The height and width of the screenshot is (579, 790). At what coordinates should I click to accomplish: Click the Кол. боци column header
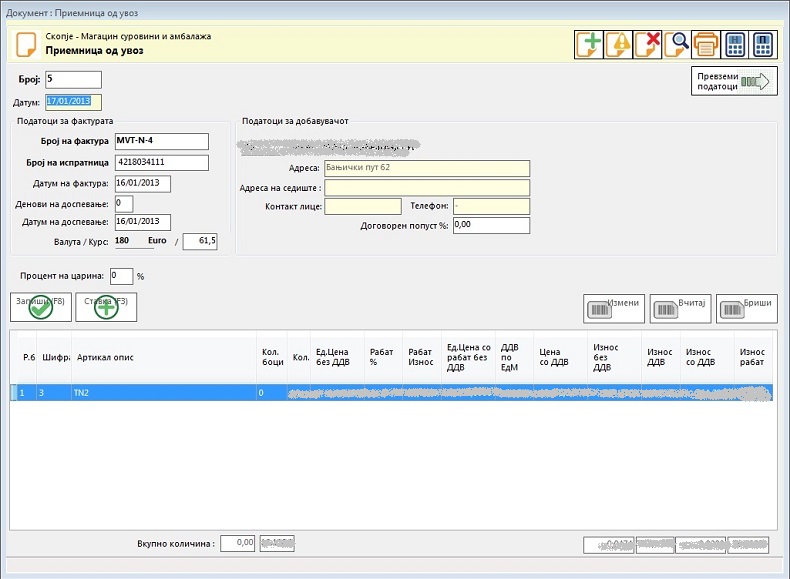273,357
